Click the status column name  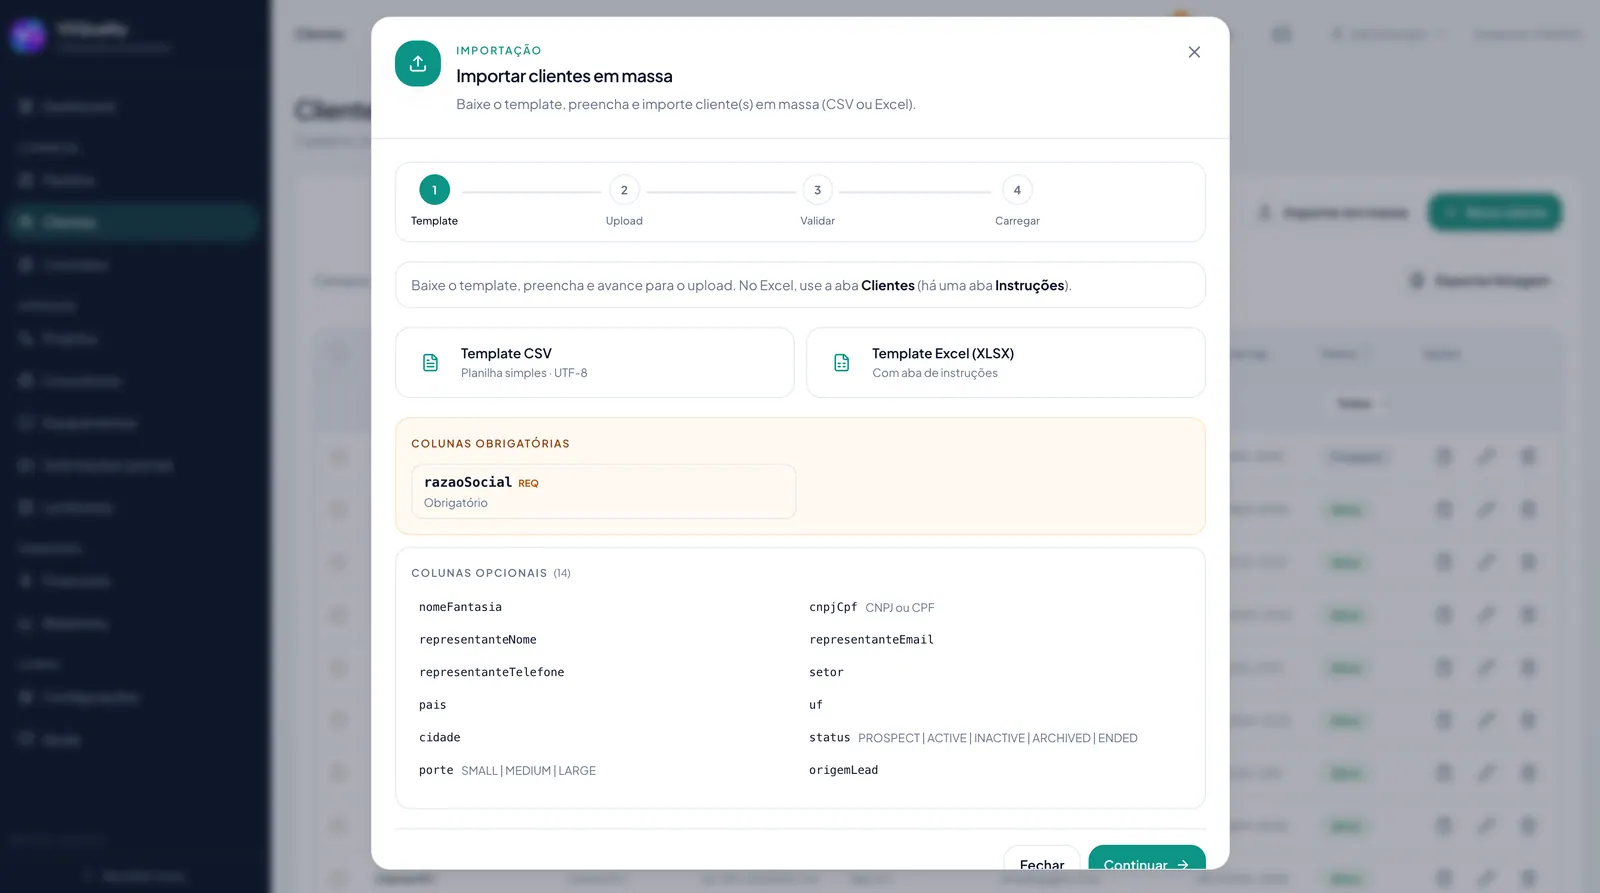point(830,738)
